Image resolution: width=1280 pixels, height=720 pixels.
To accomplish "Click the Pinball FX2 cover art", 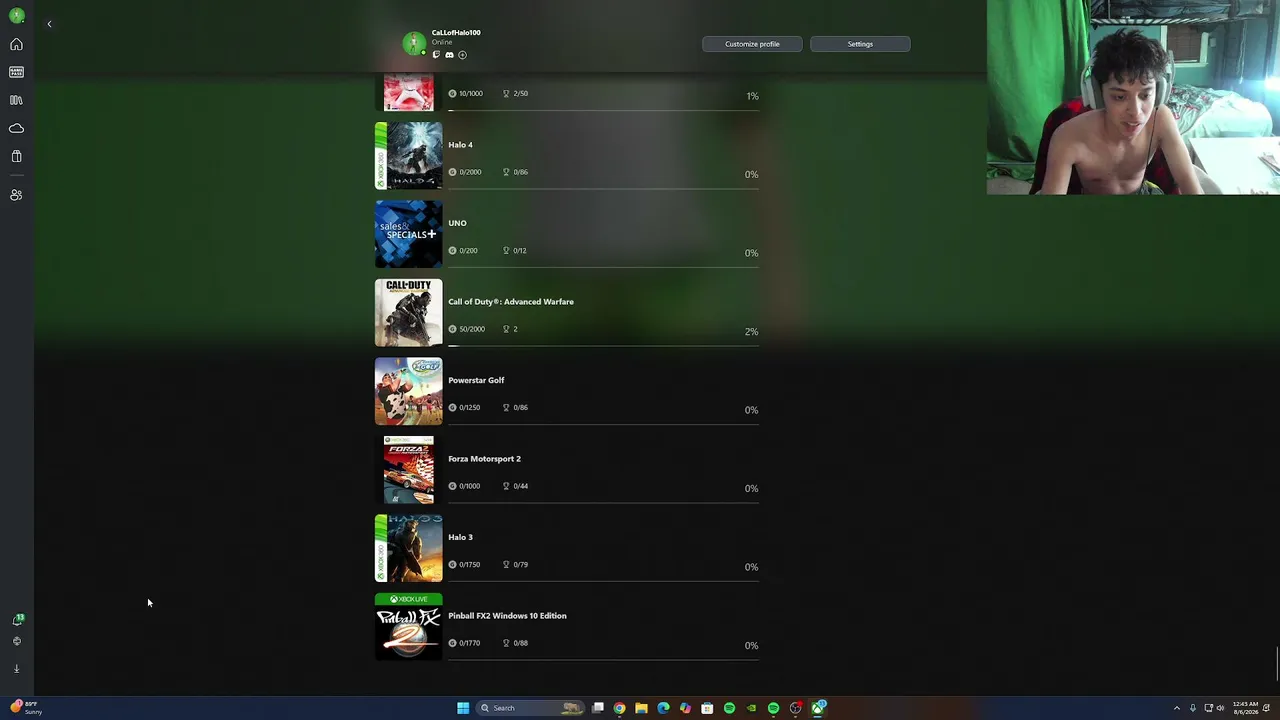I will [408, 627].
